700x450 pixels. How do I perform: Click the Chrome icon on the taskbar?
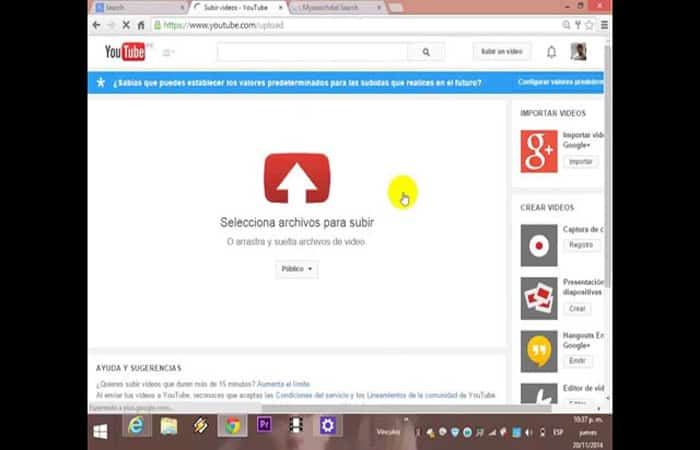tap(233, 425)
